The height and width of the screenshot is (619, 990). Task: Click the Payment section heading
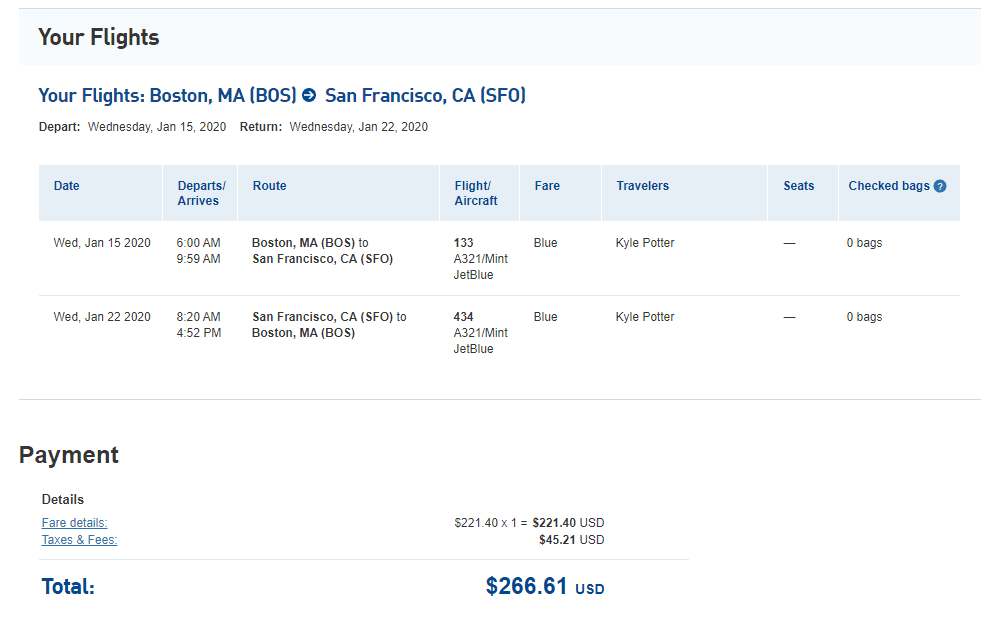[69, 455]
